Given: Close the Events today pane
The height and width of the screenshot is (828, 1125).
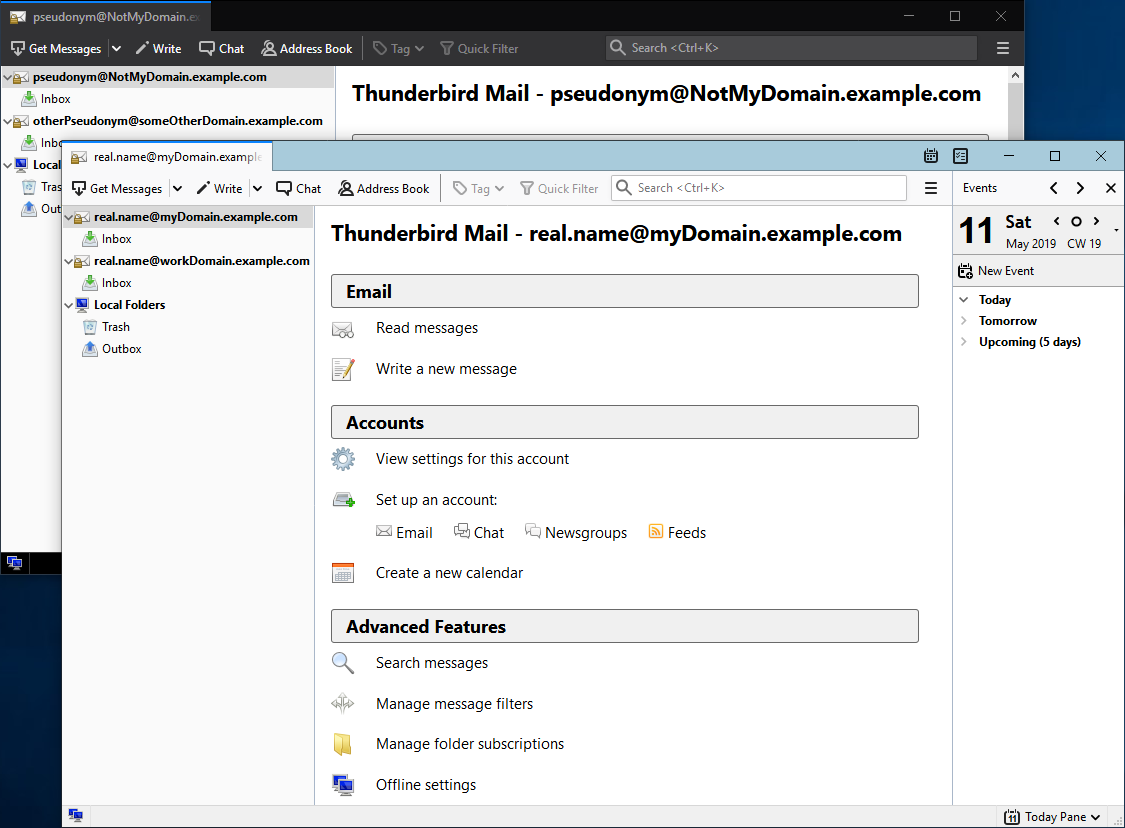Looking at the screenshot, I should point(1110,188).
